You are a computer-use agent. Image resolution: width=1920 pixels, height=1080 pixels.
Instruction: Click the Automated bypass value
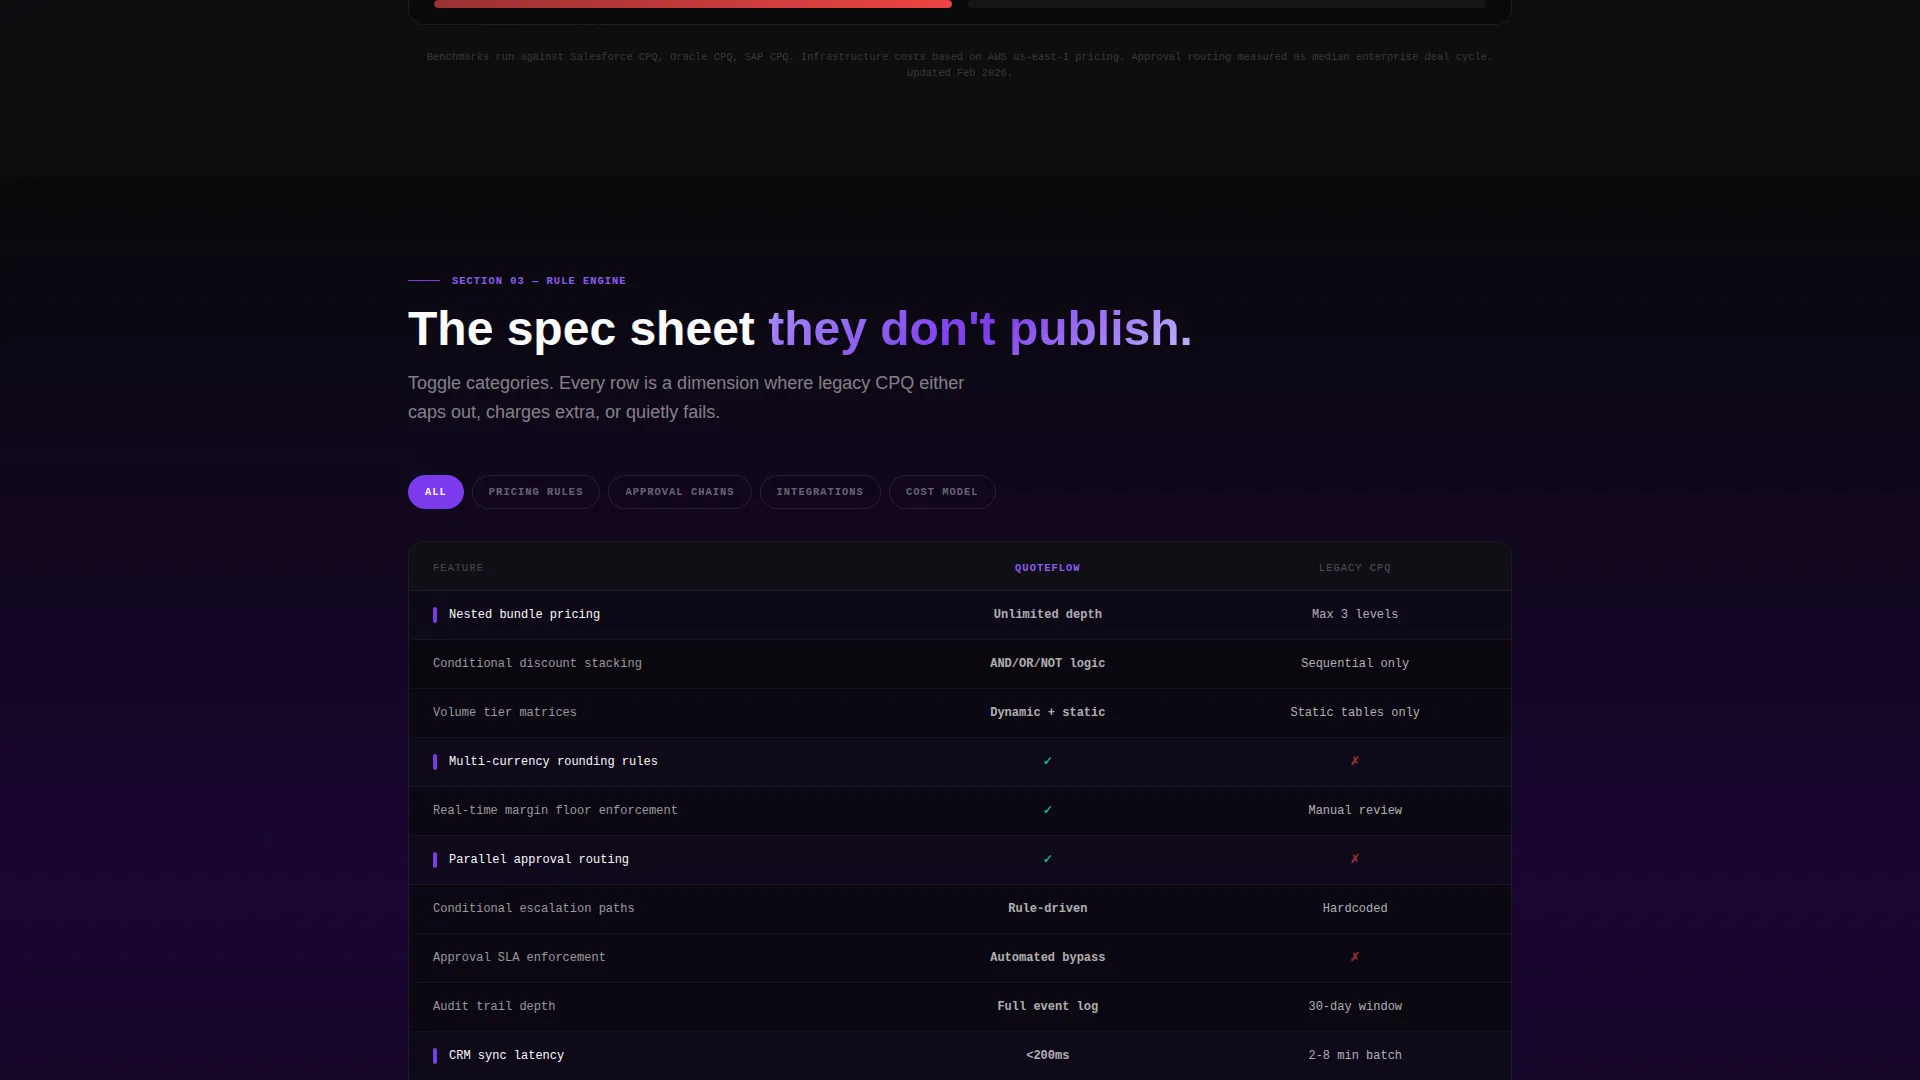pos(1047,957)
